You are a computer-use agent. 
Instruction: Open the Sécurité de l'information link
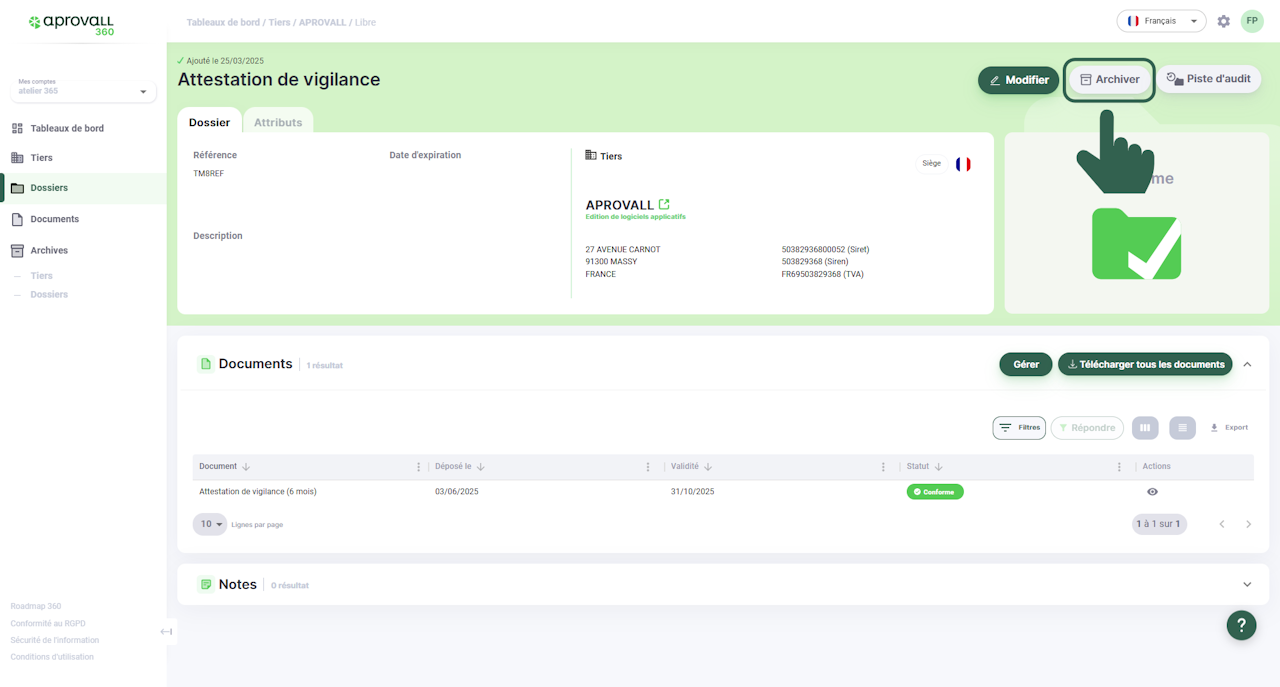tap(55, 640)
